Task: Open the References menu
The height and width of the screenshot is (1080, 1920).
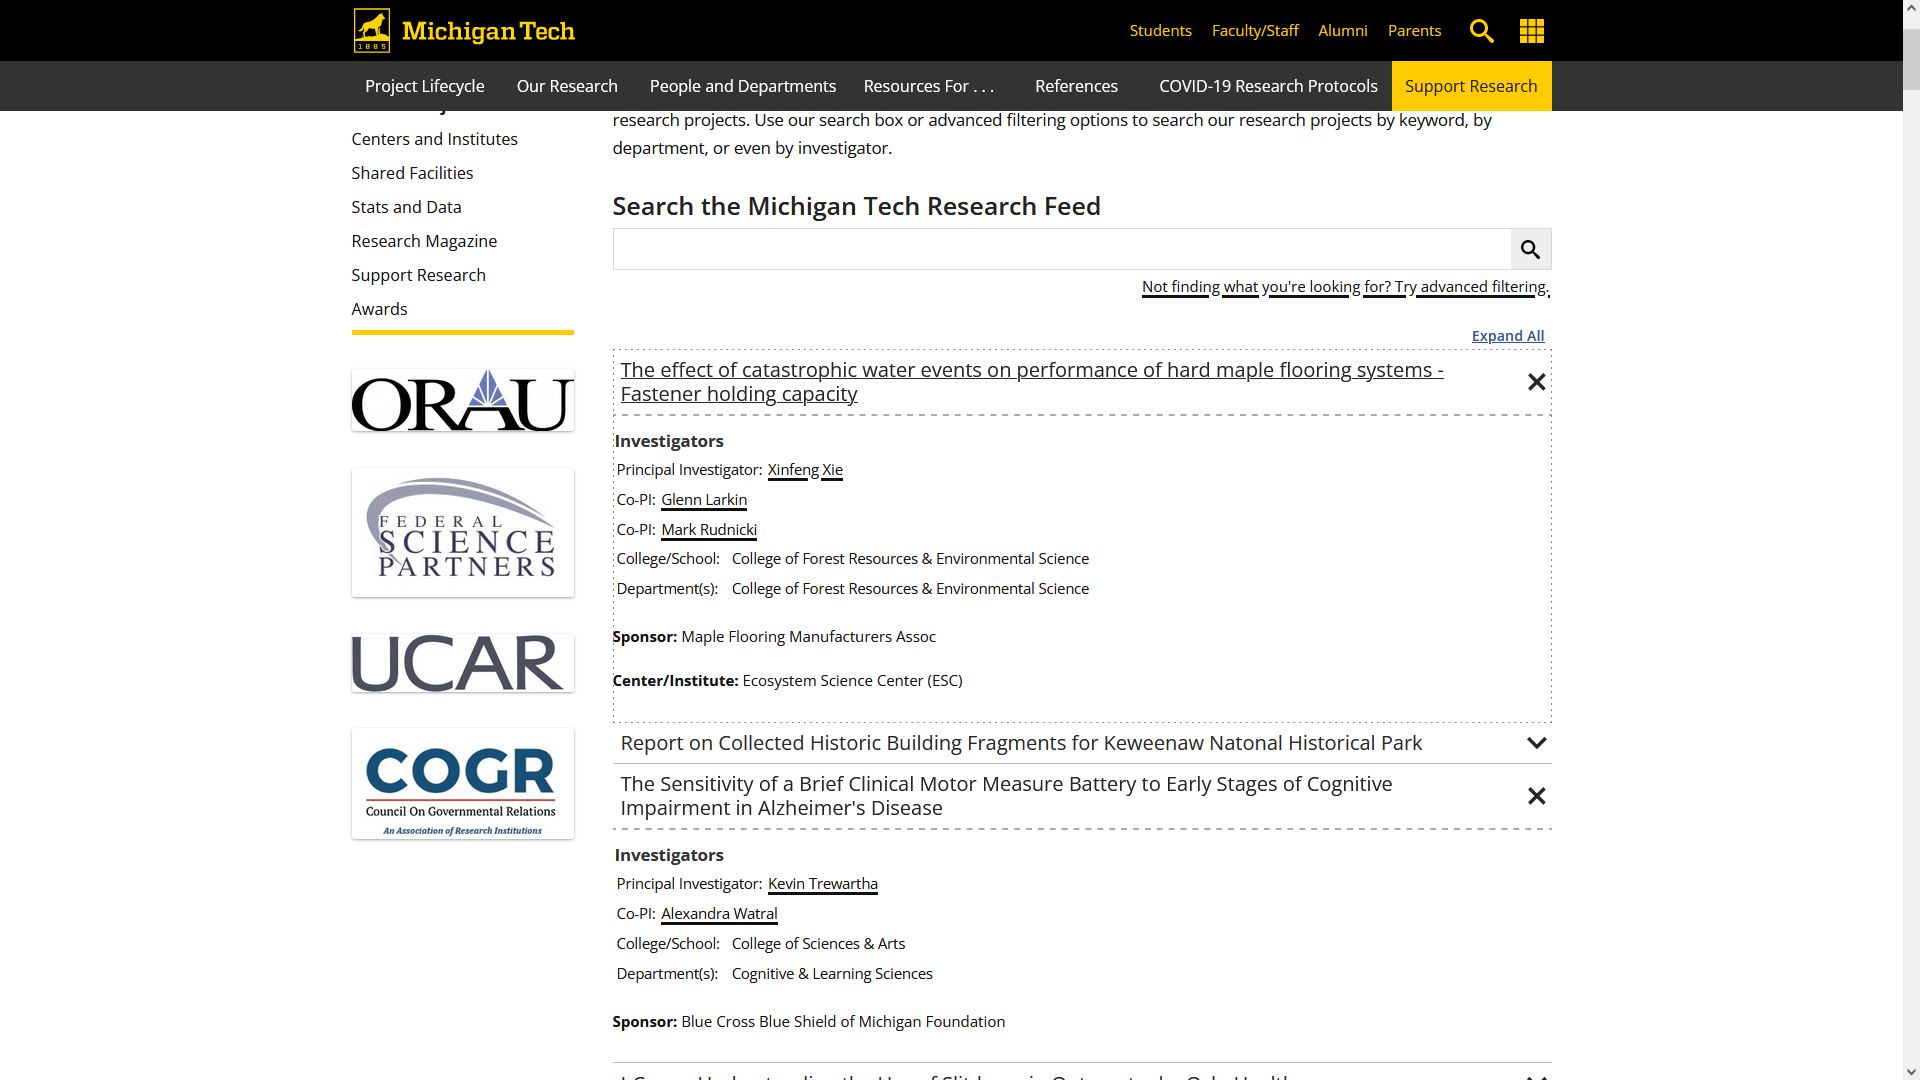Action: click(x=1076, y=86)
